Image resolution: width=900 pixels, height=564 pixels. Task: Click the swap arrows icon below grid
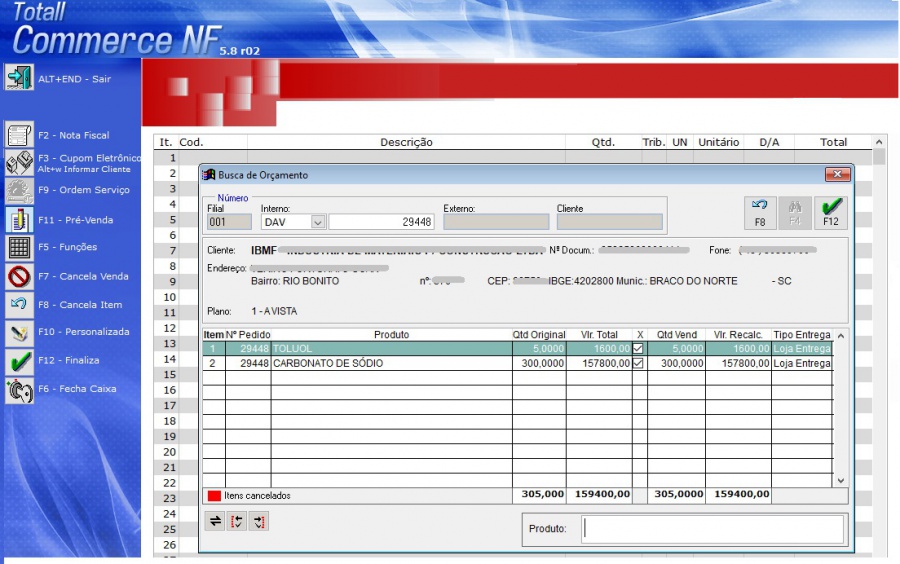click(x=215, y=521)
